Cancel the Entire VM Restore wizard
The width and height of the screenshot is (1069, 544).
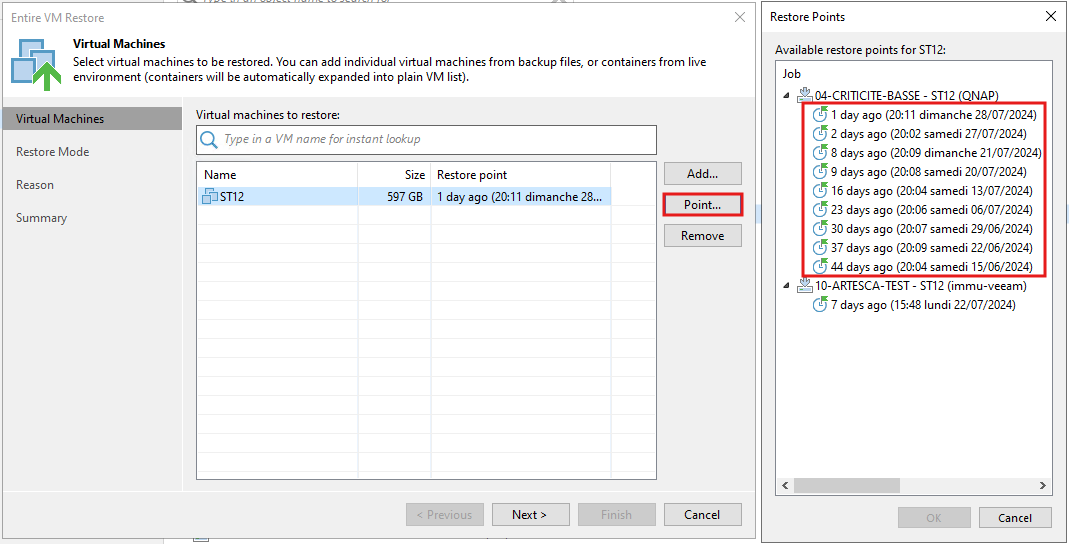click(702, 515)
